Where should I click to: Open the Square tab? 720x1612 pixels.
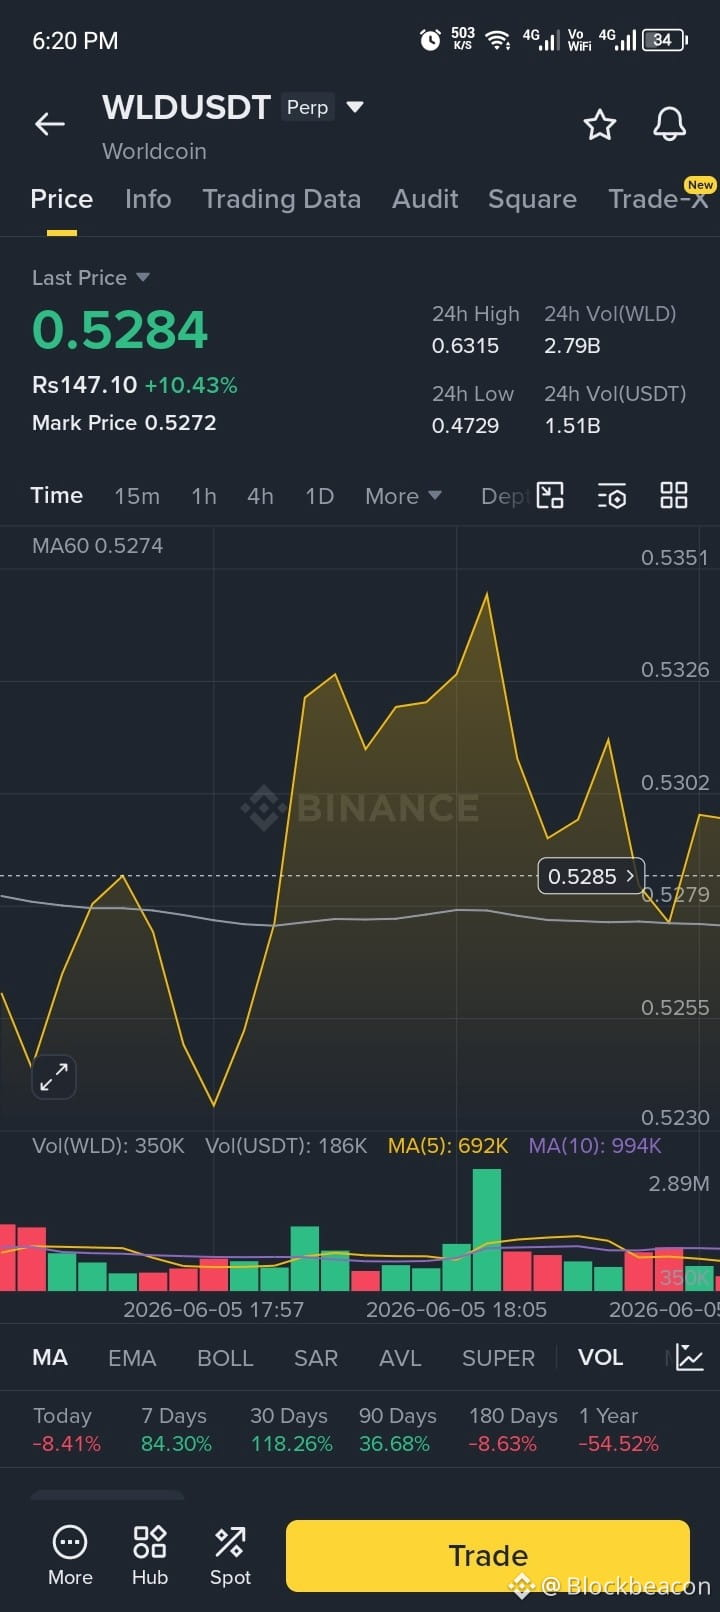(532, 199)
